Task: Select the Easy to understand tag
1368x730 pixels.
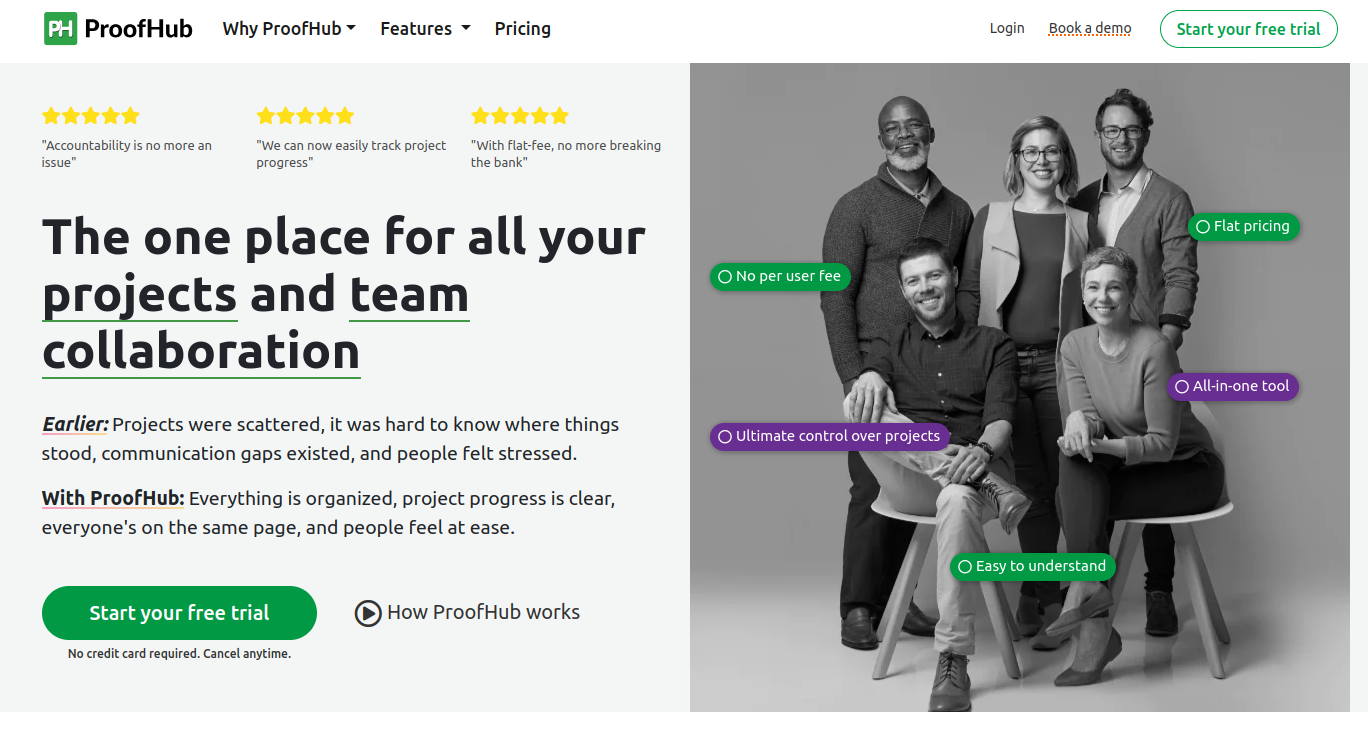Action: (x=1032, y=567)
